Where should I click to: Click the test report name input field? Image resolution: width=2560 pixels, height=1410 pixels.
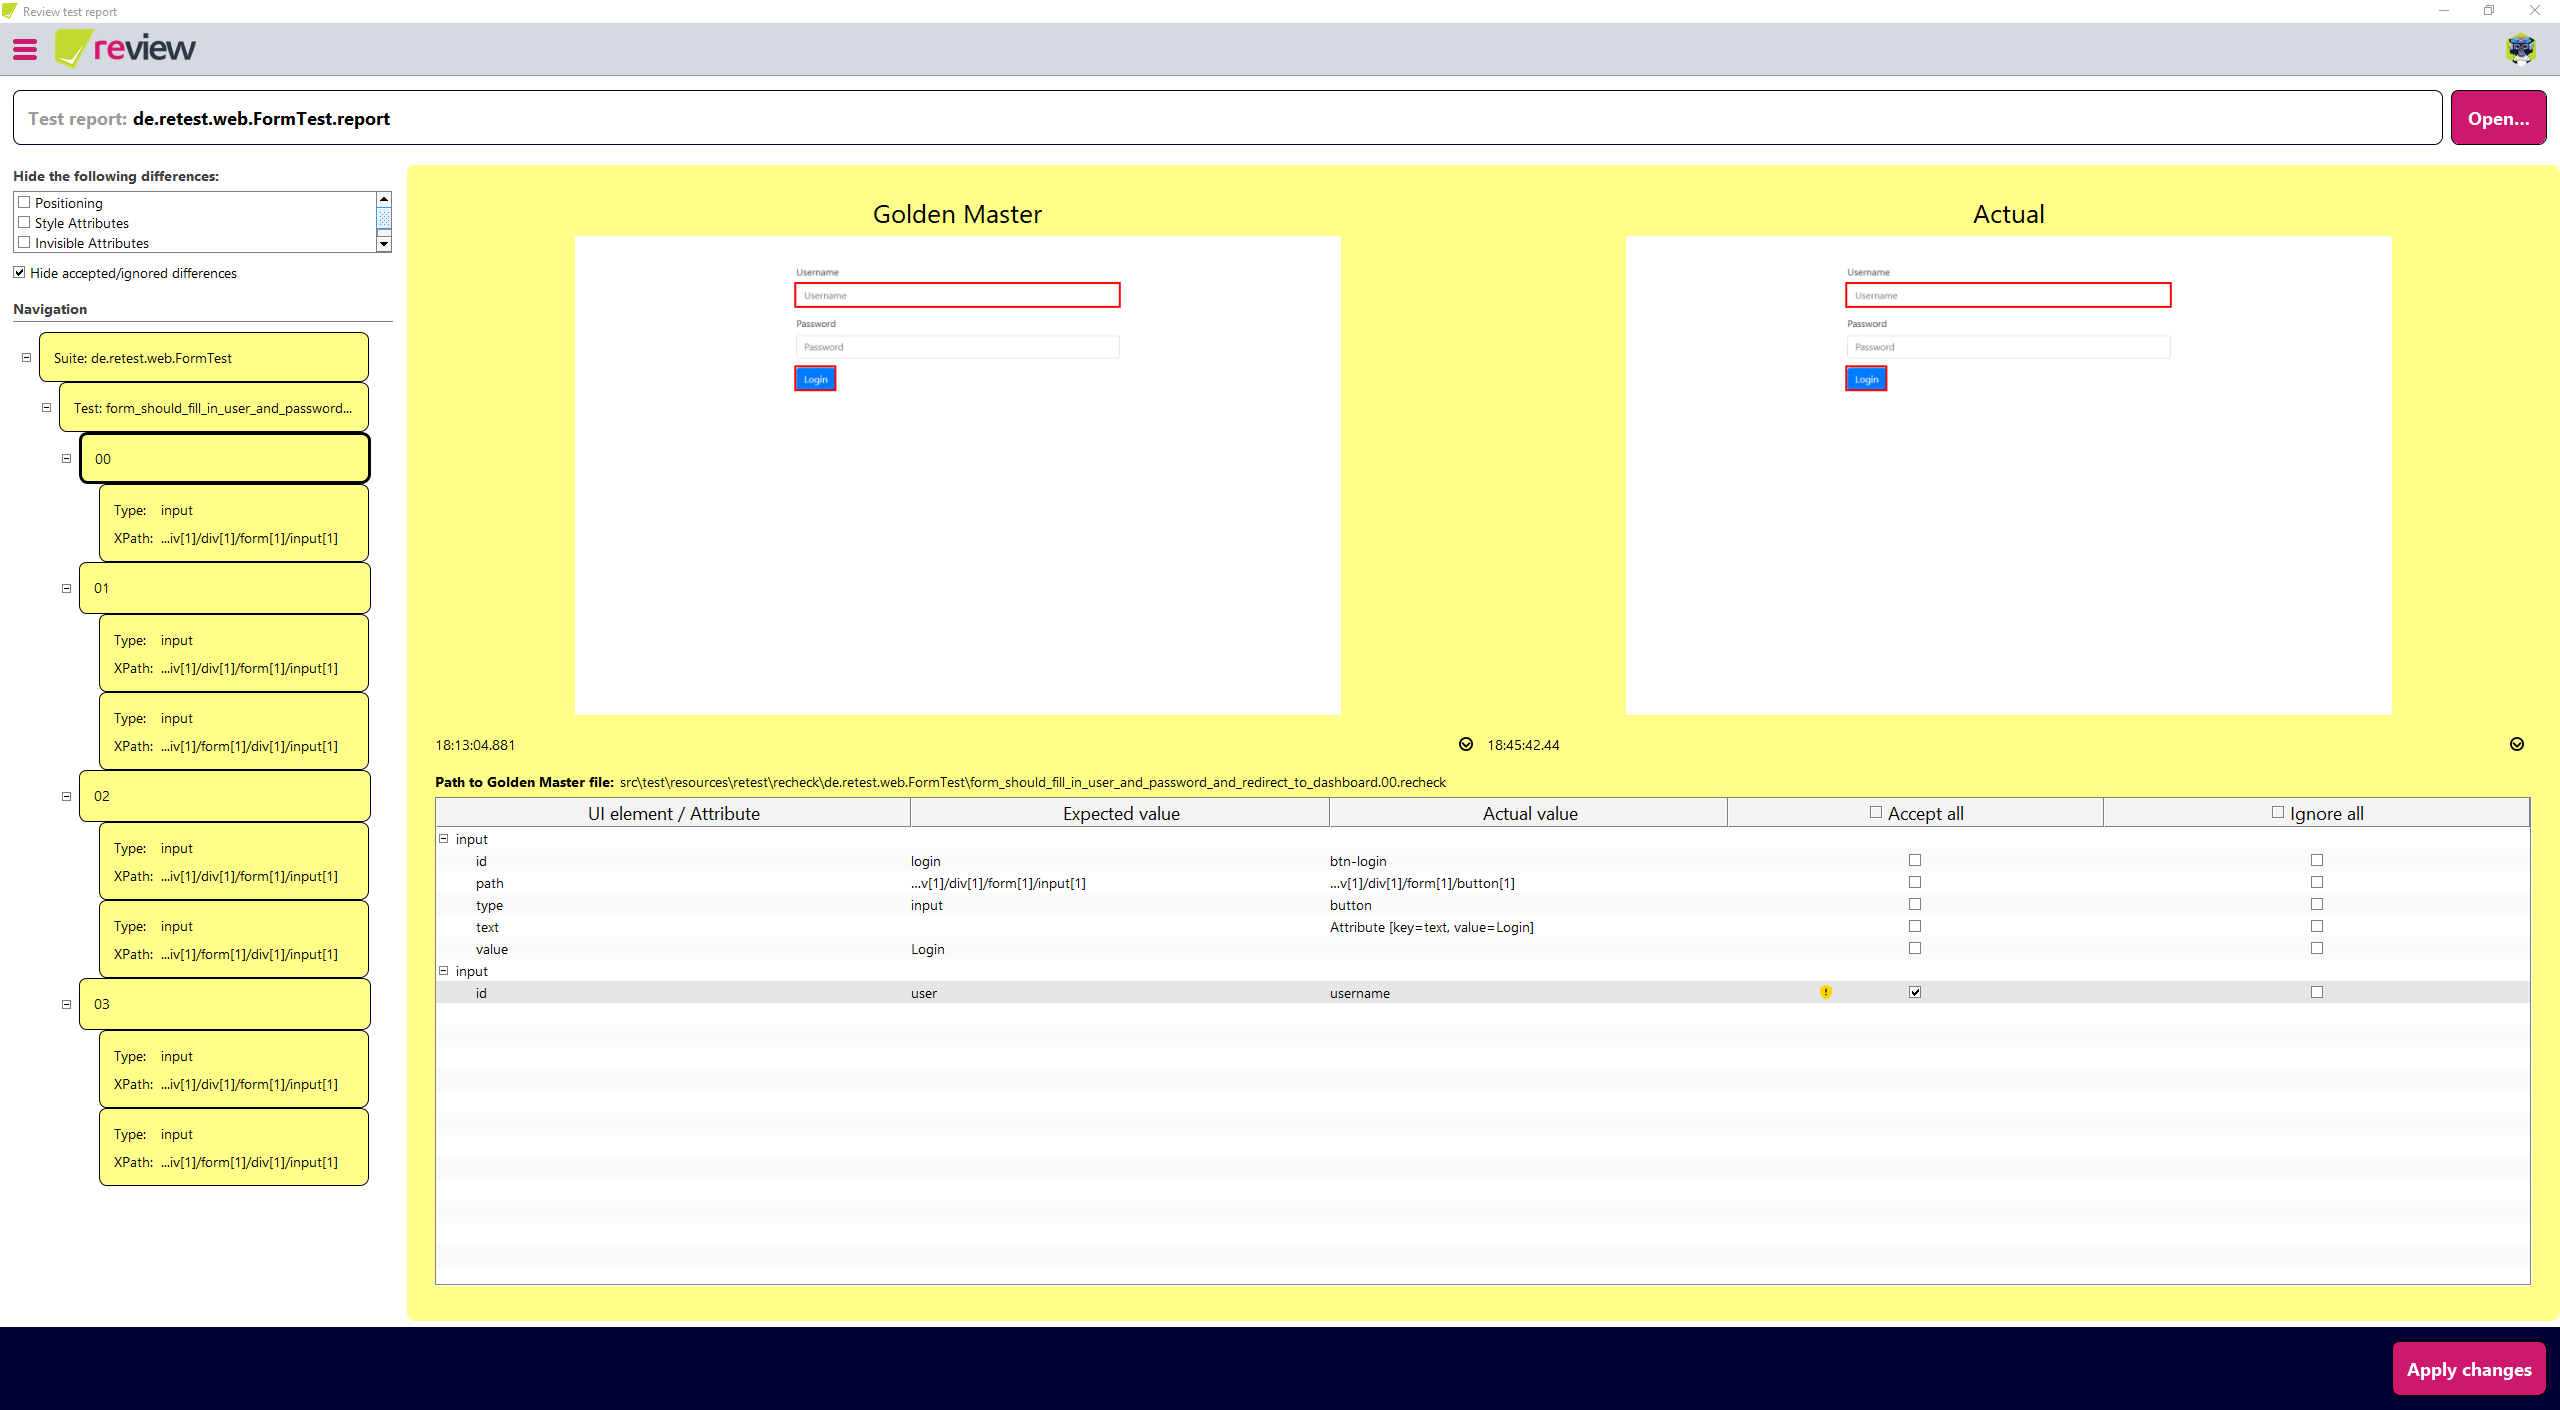coord(1227,118)
